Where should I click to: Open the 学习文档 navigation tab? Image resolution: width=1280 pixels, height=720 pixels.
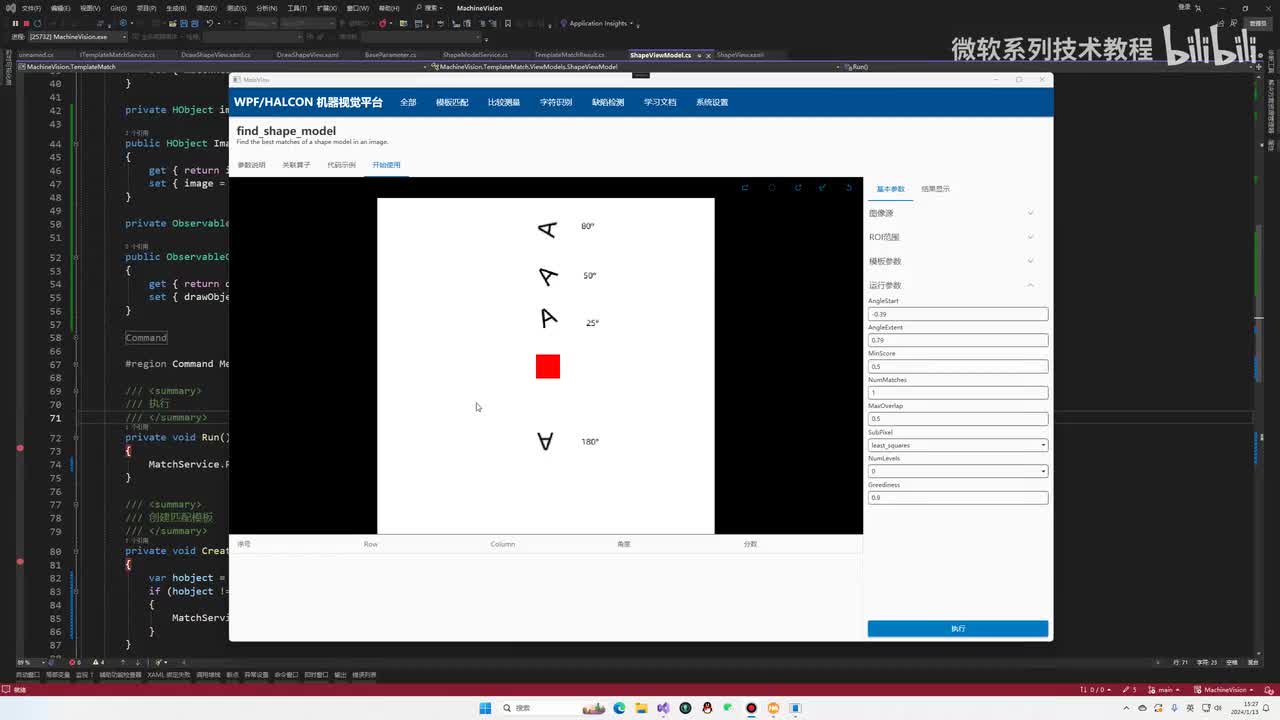pos(660,102)
